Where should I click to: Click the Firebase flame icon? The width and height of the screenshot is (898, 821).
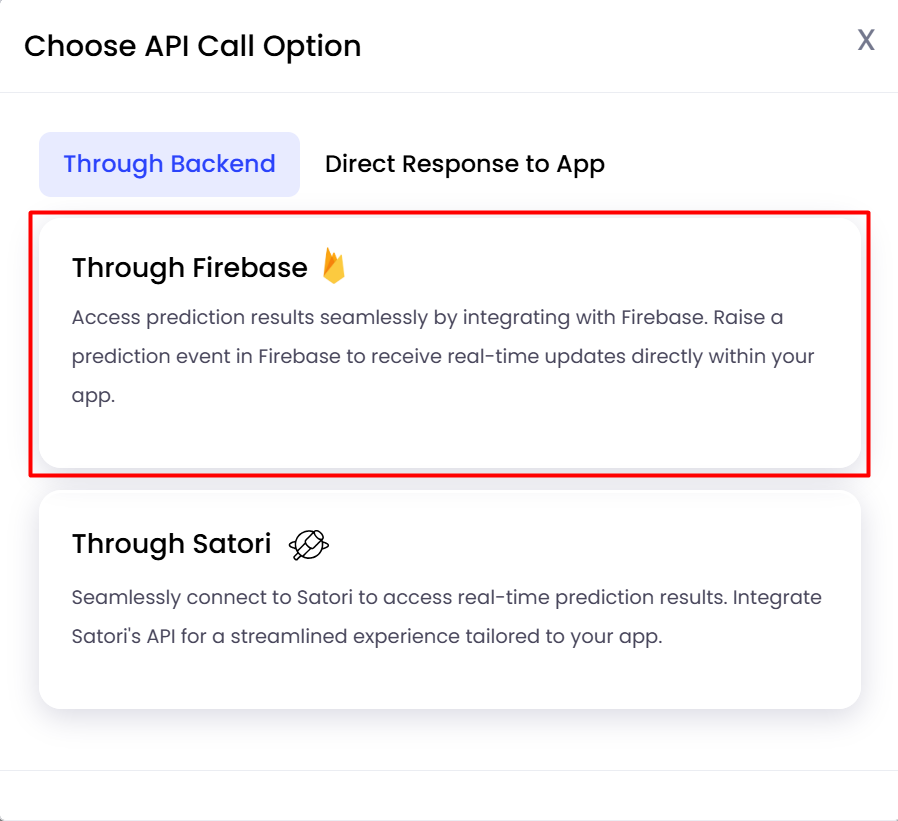pos(333,266)
